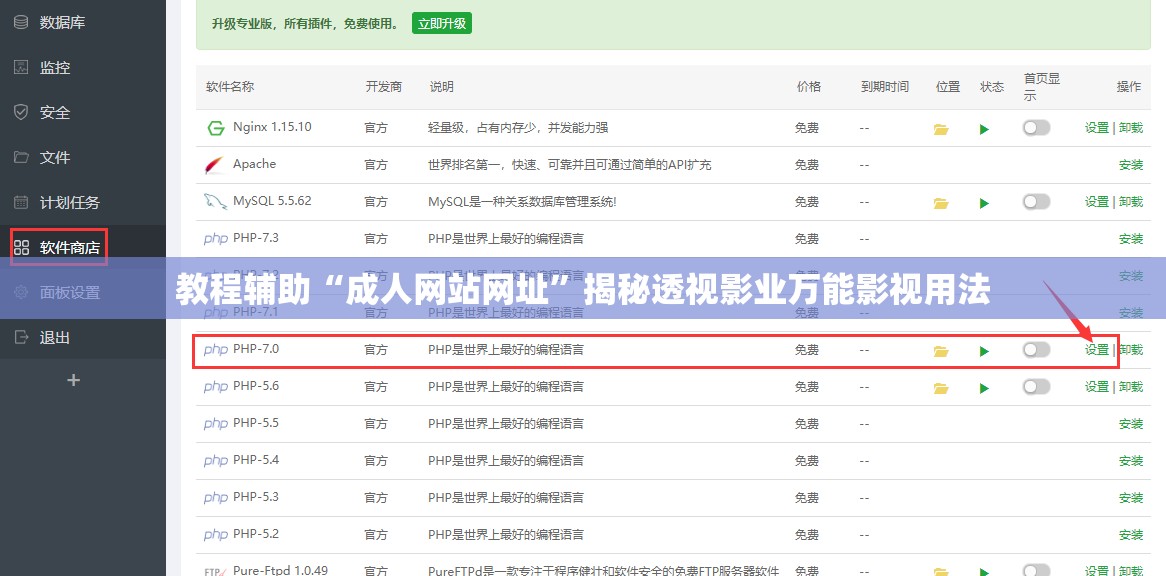1166x576 pixels.
Task: Click 卸载 for PHP-5.6
Action: click(1131, 386)
